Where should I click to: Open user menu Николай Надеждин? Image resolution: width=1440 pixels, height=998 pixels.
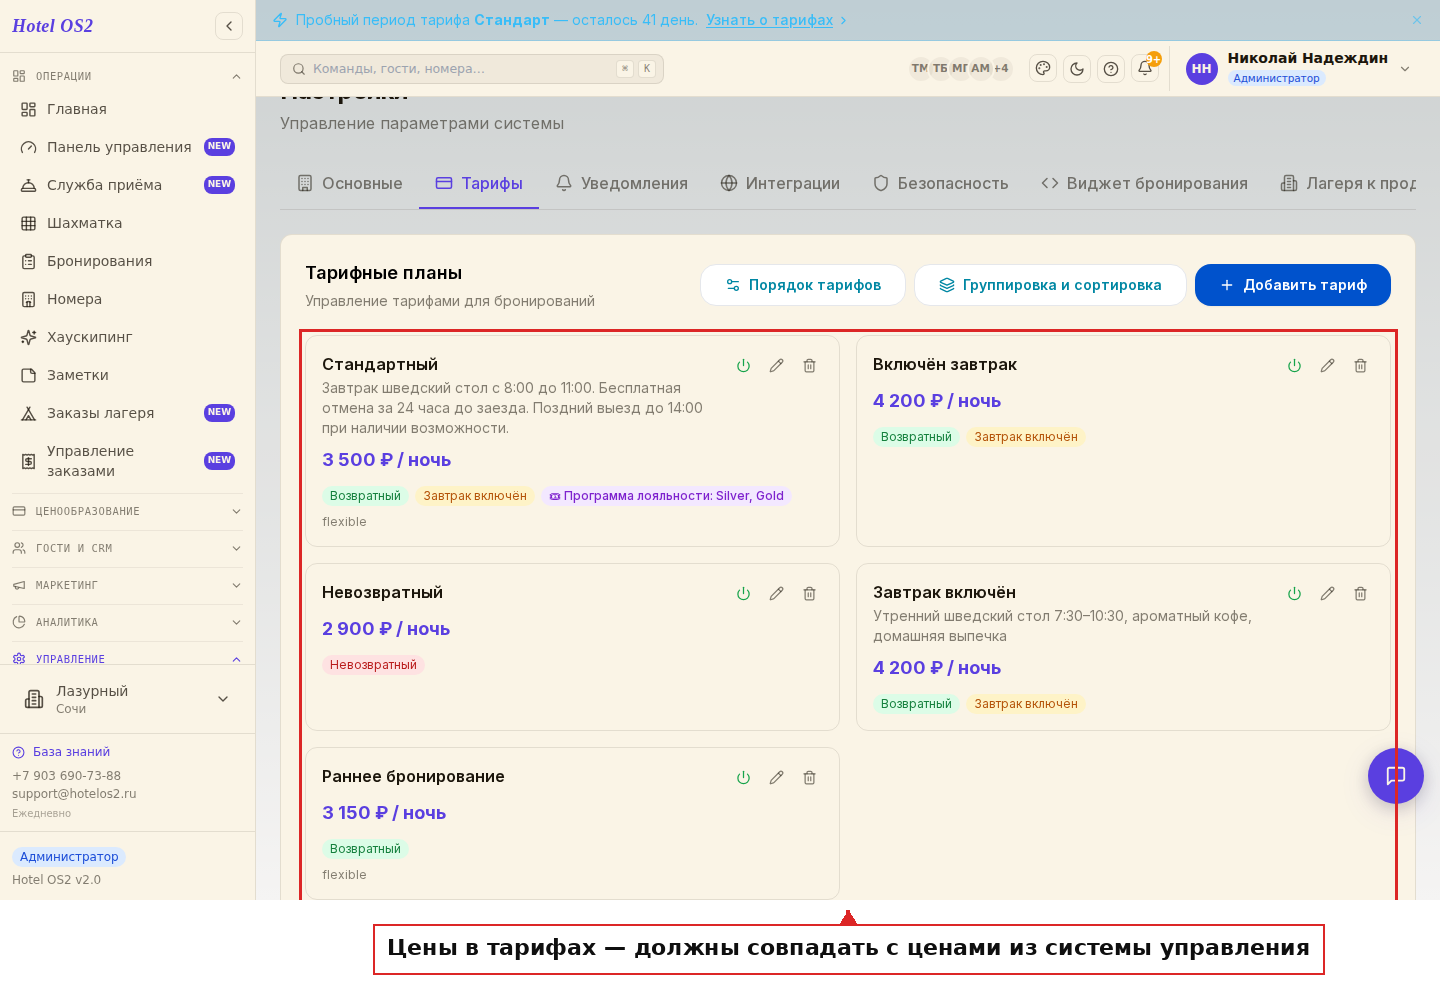[1299, 68]
